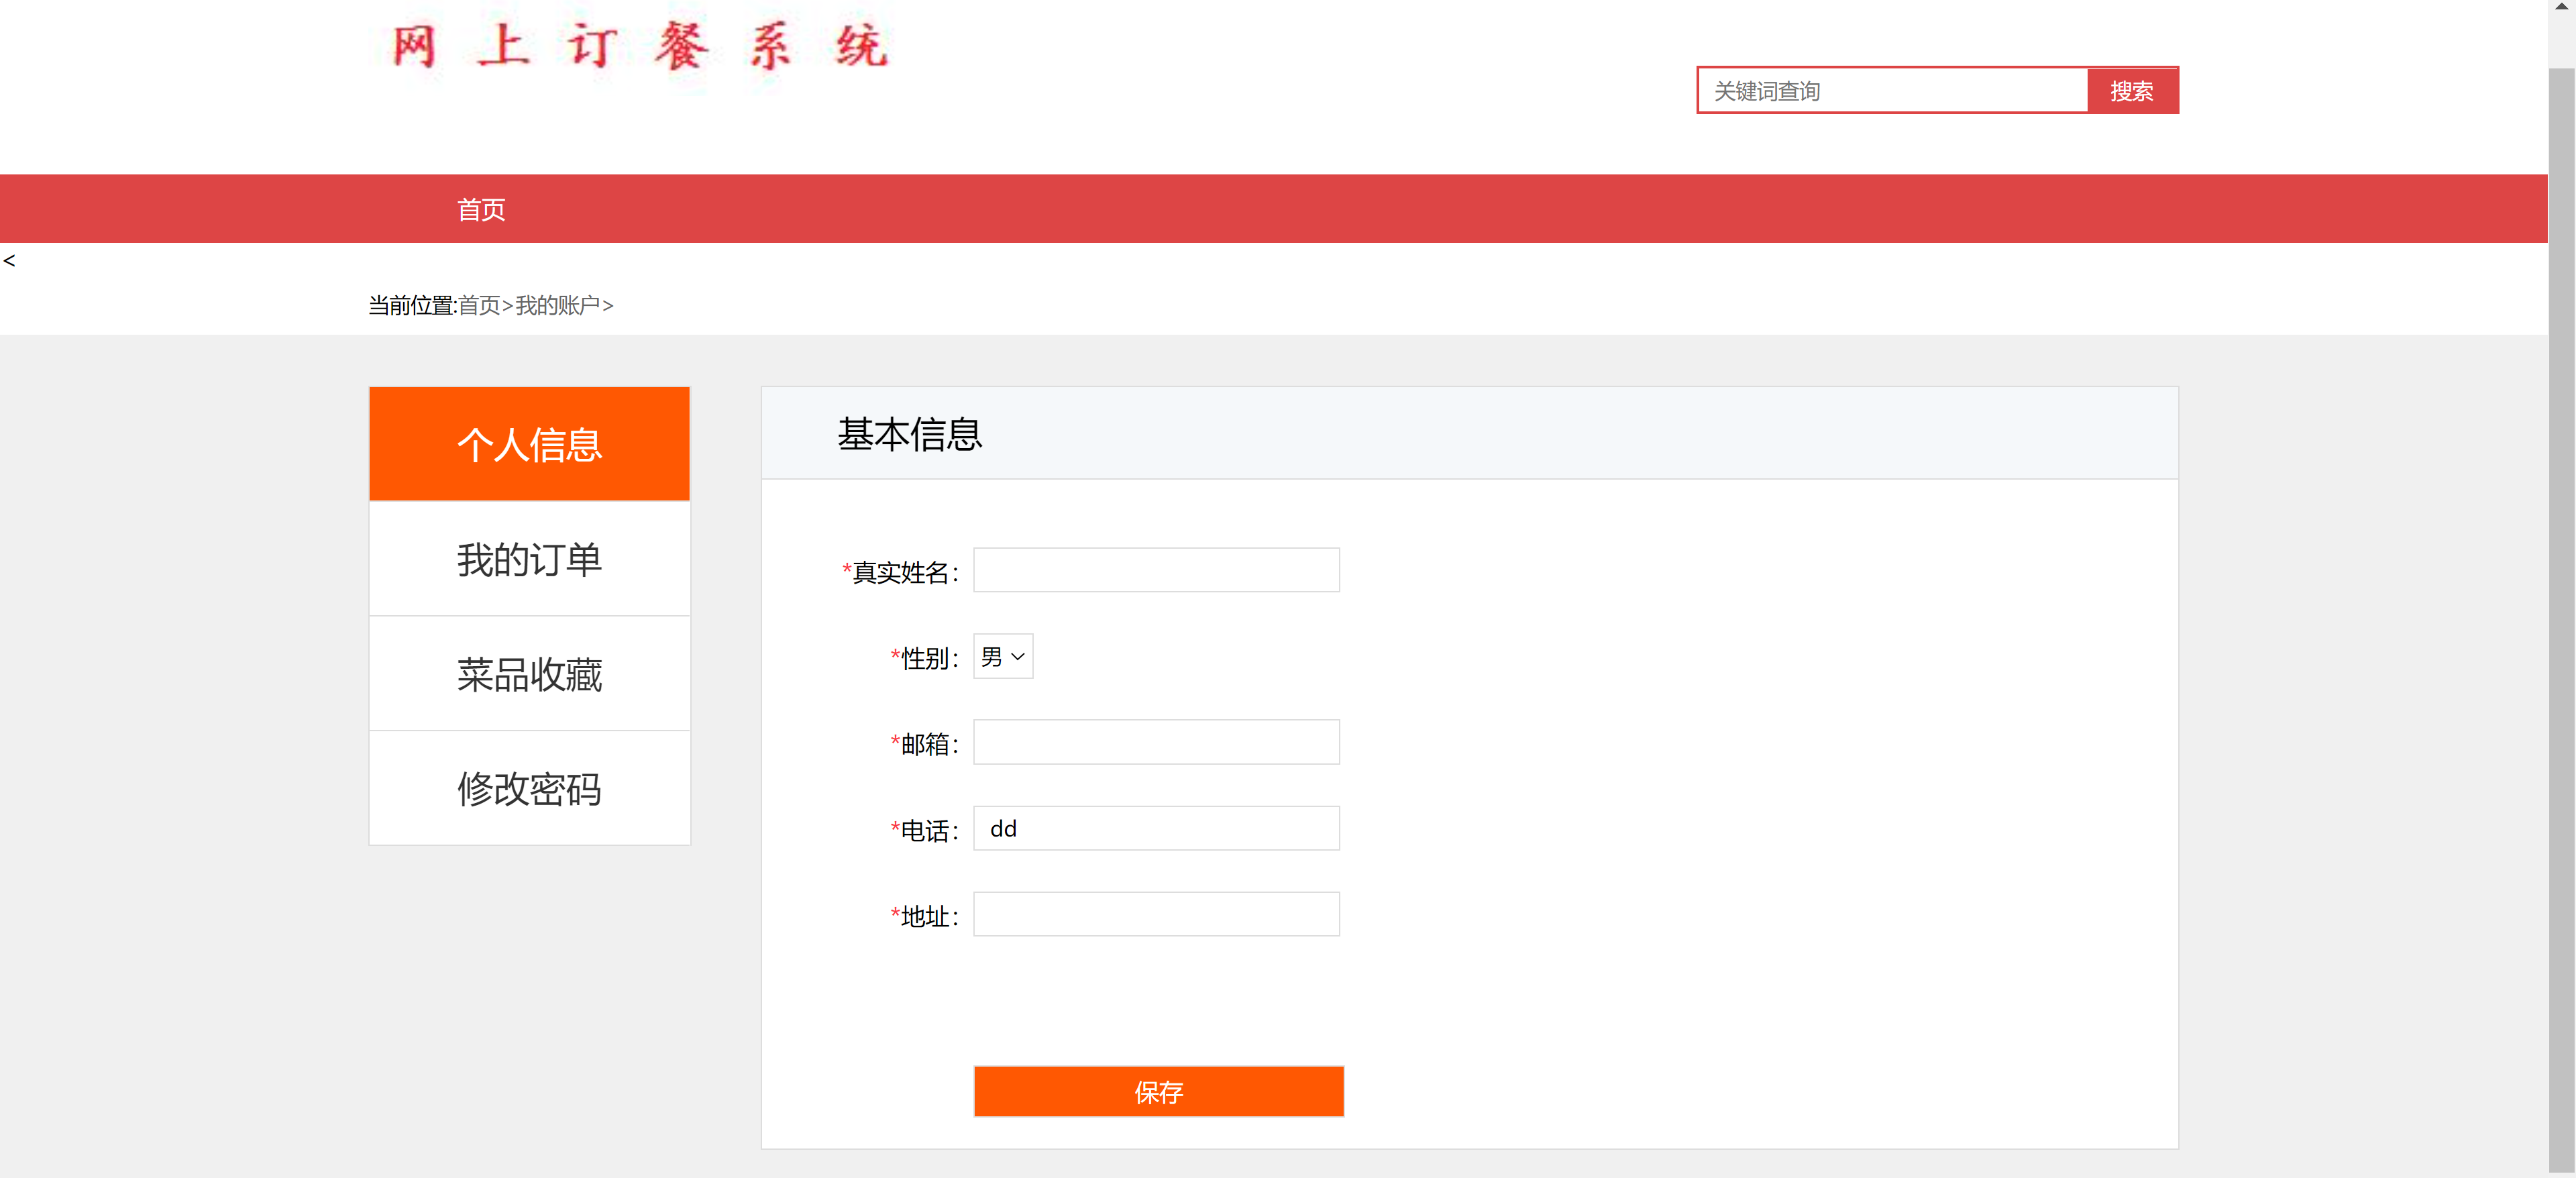Select 个人信息 in the sidebar
This screenshot has height=1178, width=2576.
(529, 443)
